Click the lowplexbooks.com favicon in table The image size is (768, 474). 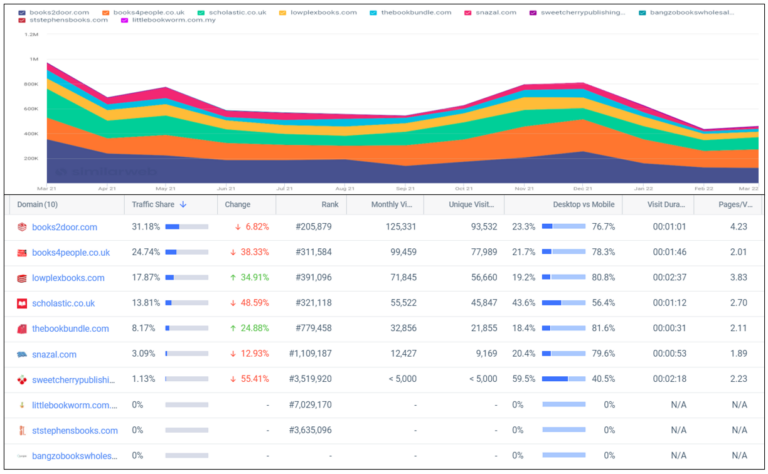coord(22,278)
